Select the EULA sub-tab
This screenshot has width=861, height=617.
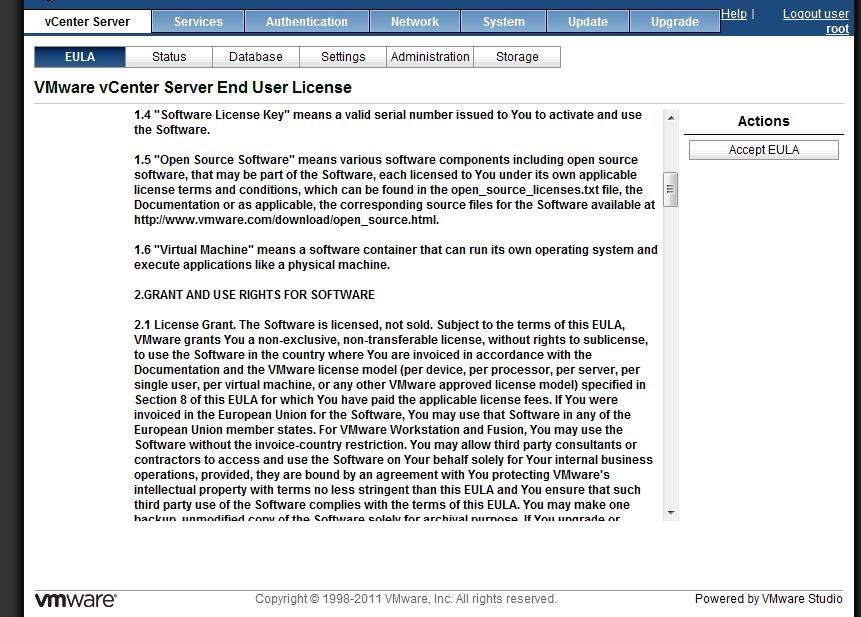tap(80, 57)
